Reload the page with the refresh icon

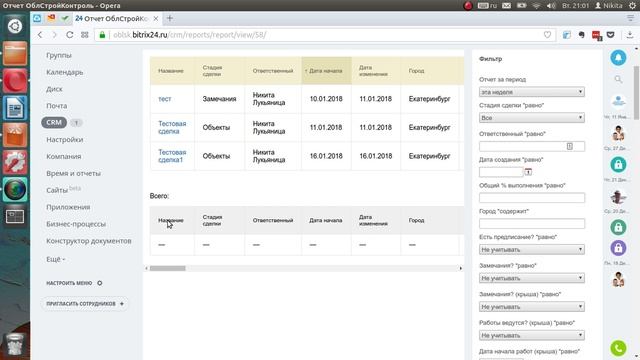69,35
